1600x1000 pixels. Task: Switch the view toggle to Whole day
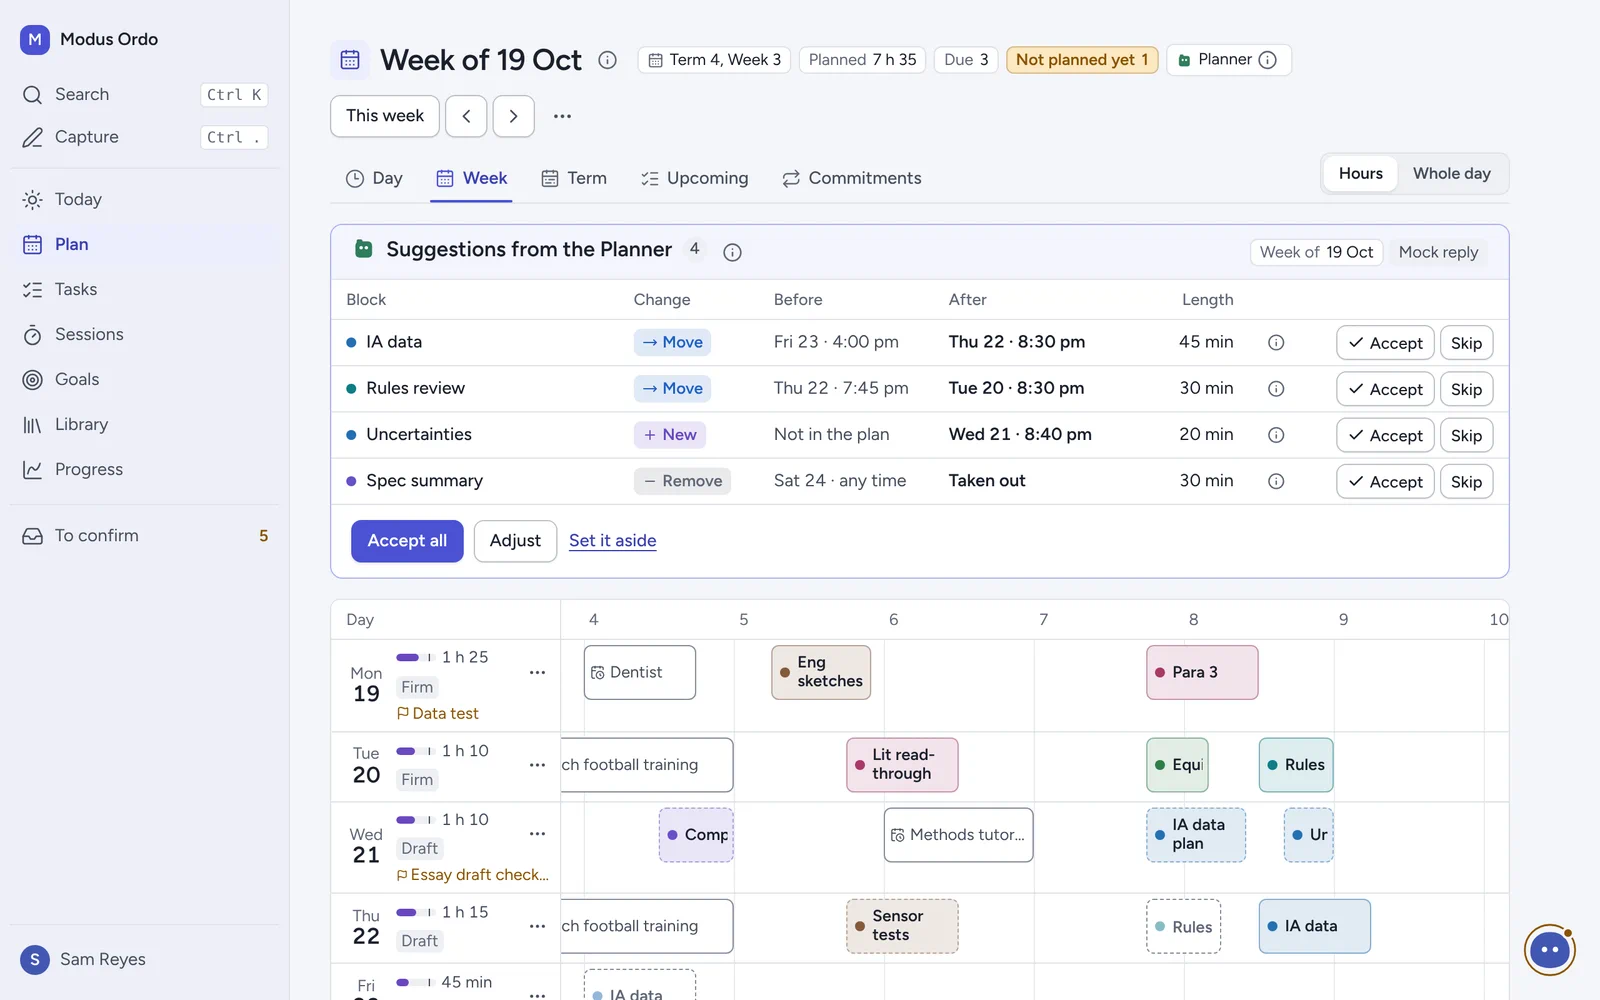pyautogui.click(x=1452, y=174)
